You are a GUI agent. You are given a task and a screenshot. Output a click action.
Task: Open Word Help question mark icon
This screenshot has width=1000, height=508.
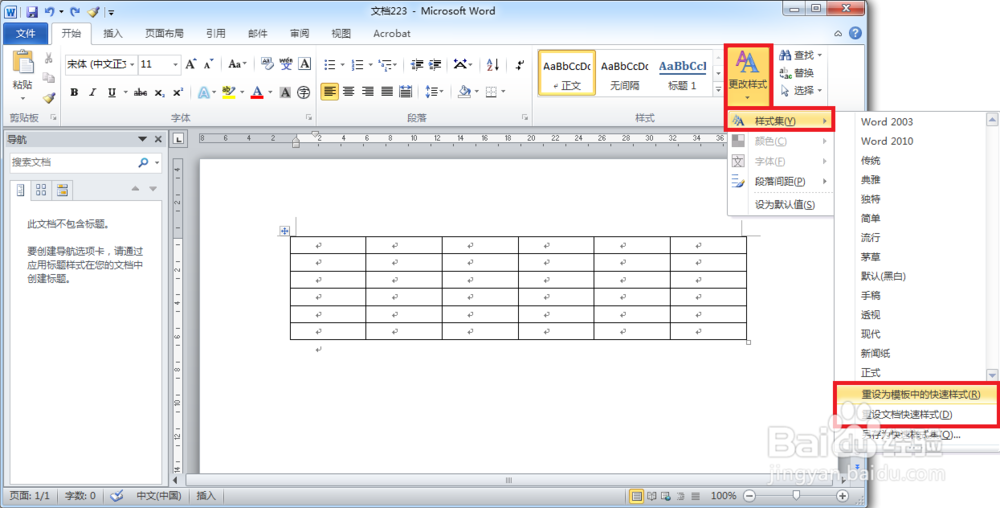[855, 33]
